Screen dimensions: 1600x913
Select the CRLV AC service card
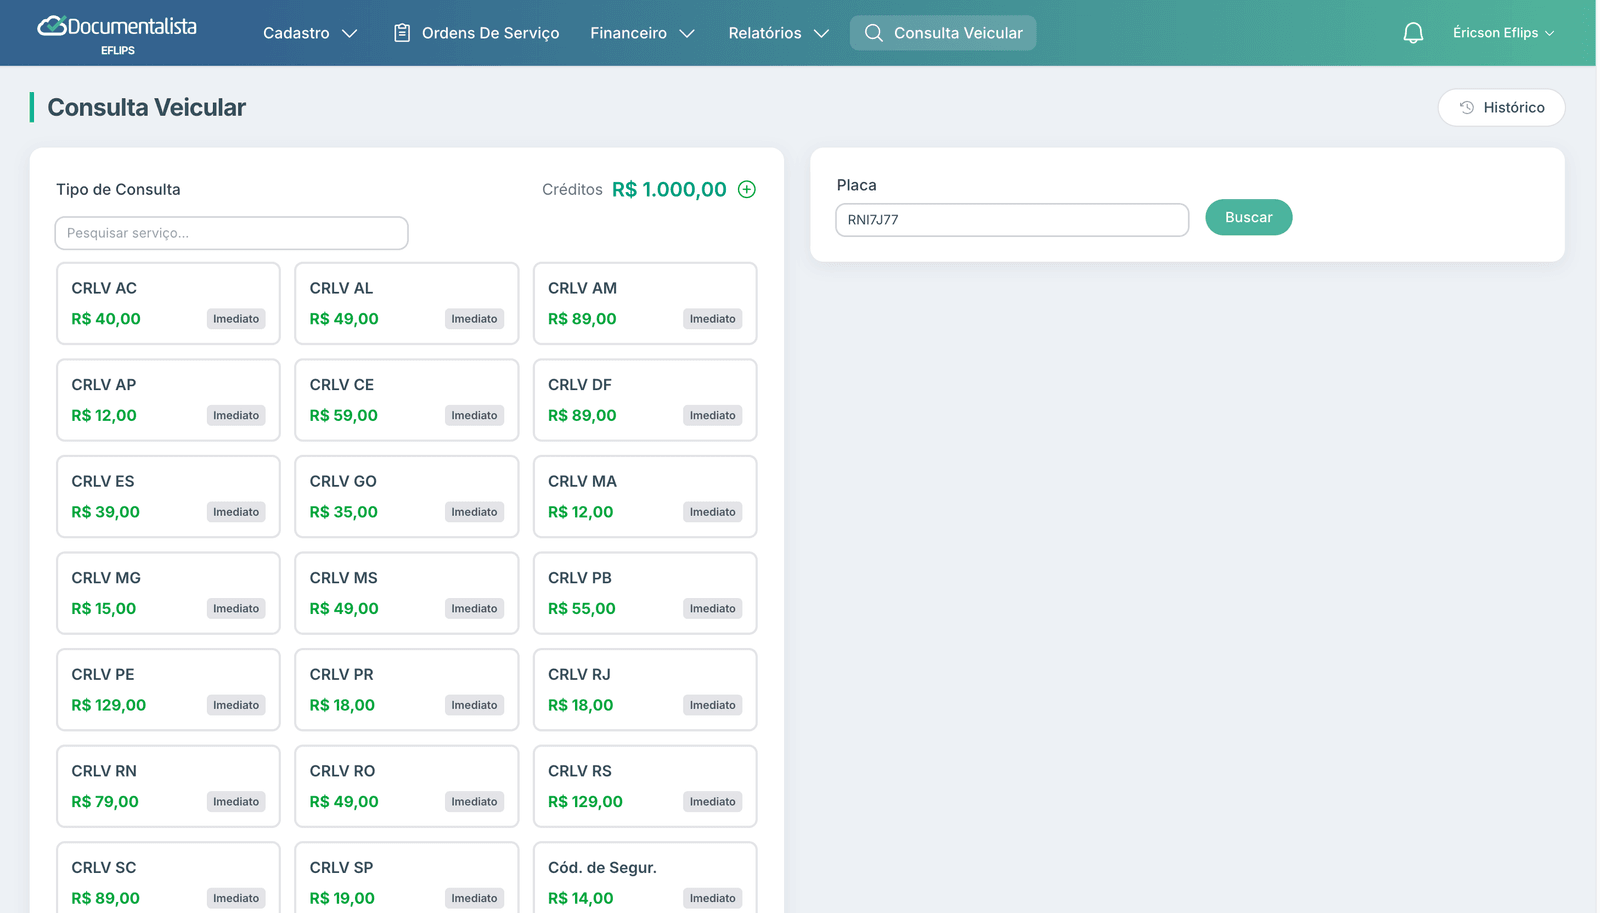click(x=168, y=303)
